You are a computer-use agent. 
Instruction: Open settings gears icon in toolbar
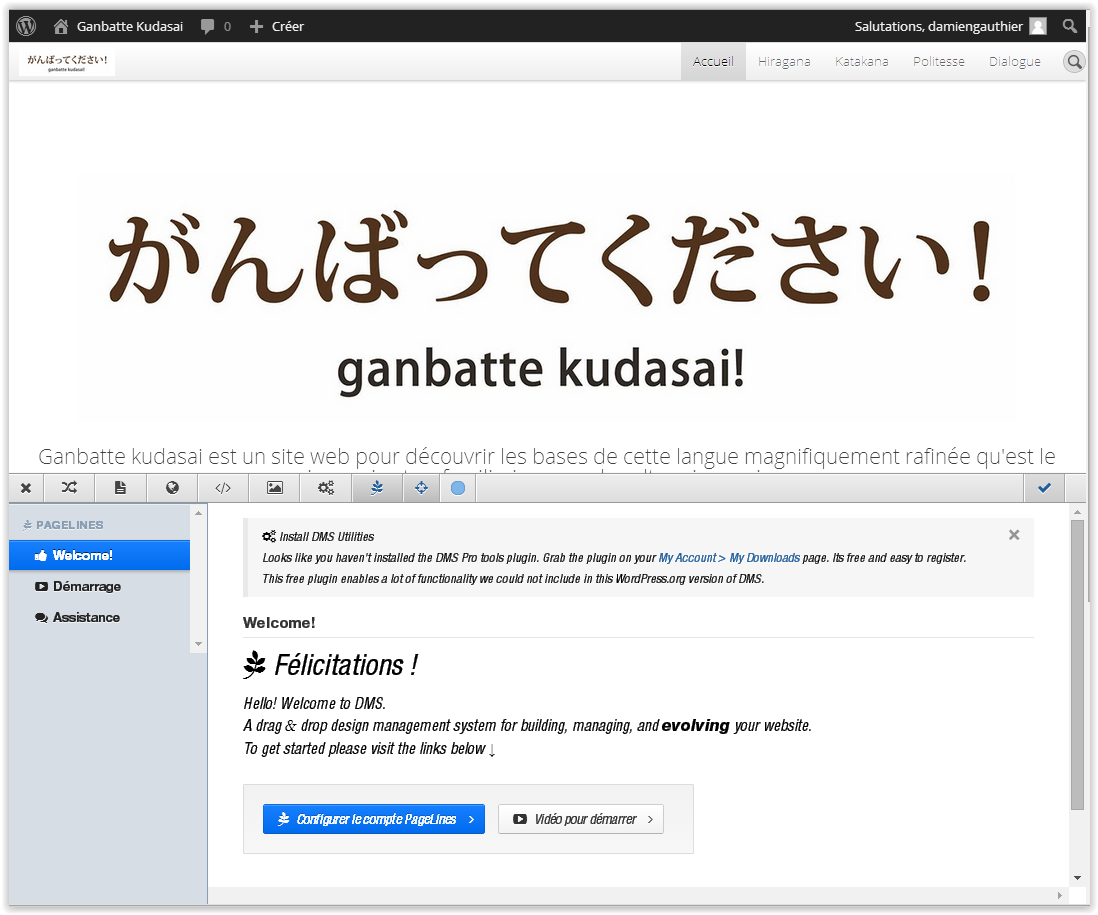coord(326,488)
